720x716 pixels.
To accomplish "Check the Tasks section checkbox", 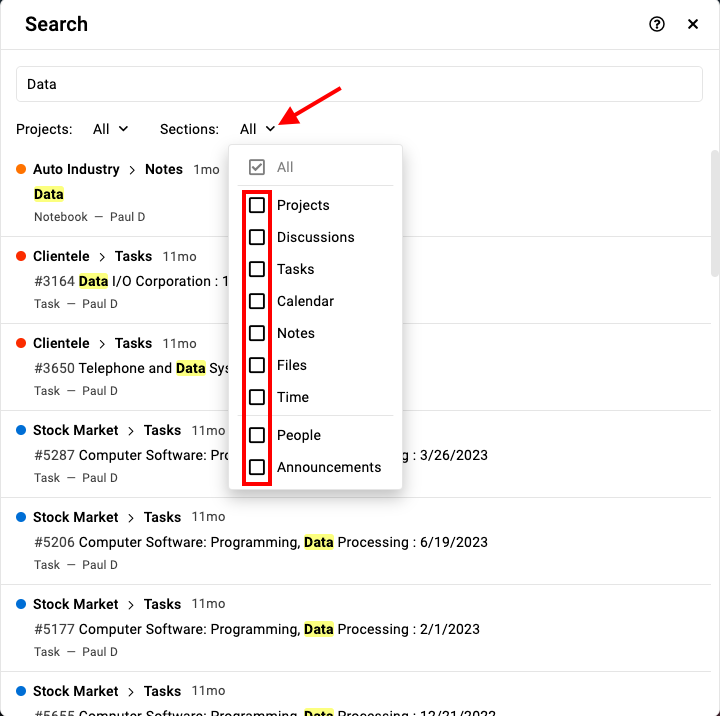I will tap(257, 269).
